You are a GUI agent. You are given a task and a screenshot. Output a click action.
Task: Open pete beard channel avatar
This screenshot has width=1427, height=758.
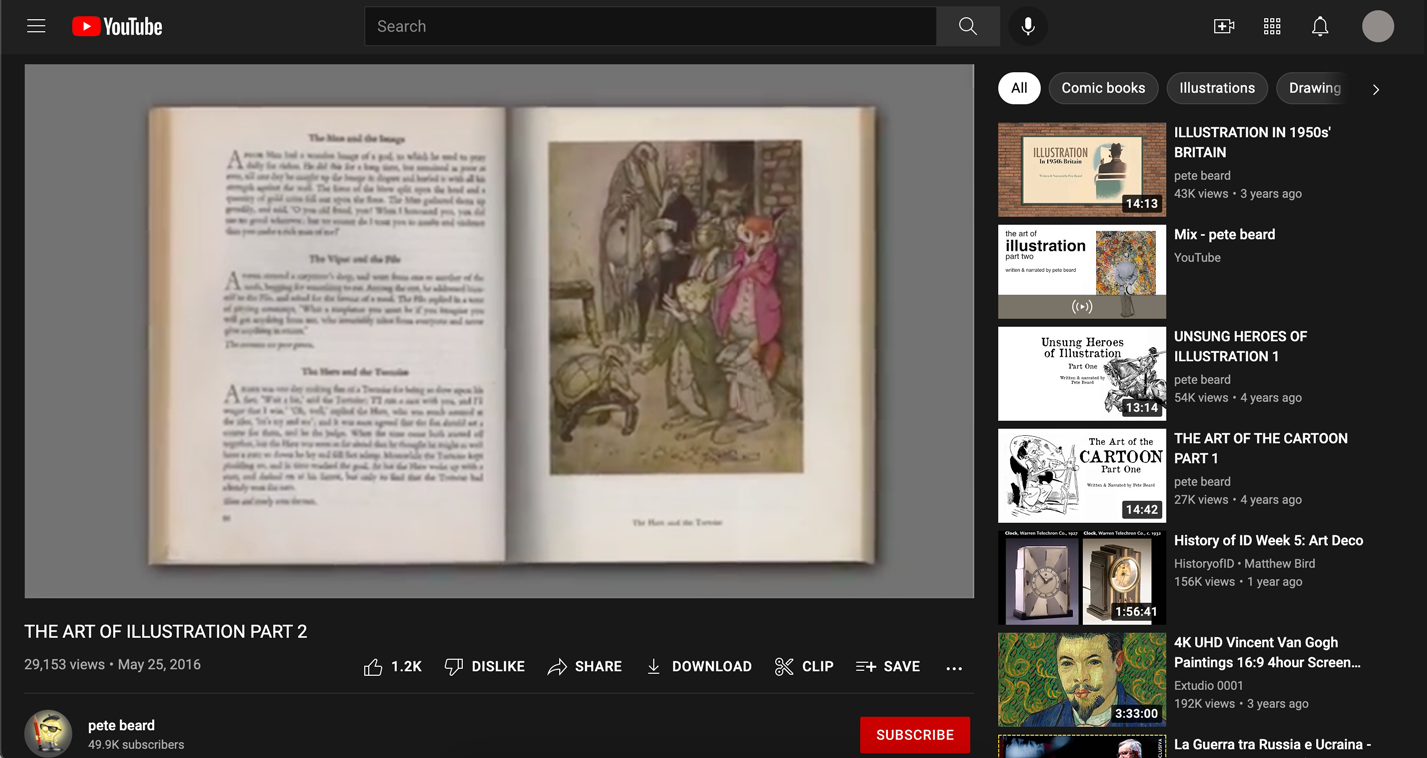pyautogui.click(x=48, y=733)
